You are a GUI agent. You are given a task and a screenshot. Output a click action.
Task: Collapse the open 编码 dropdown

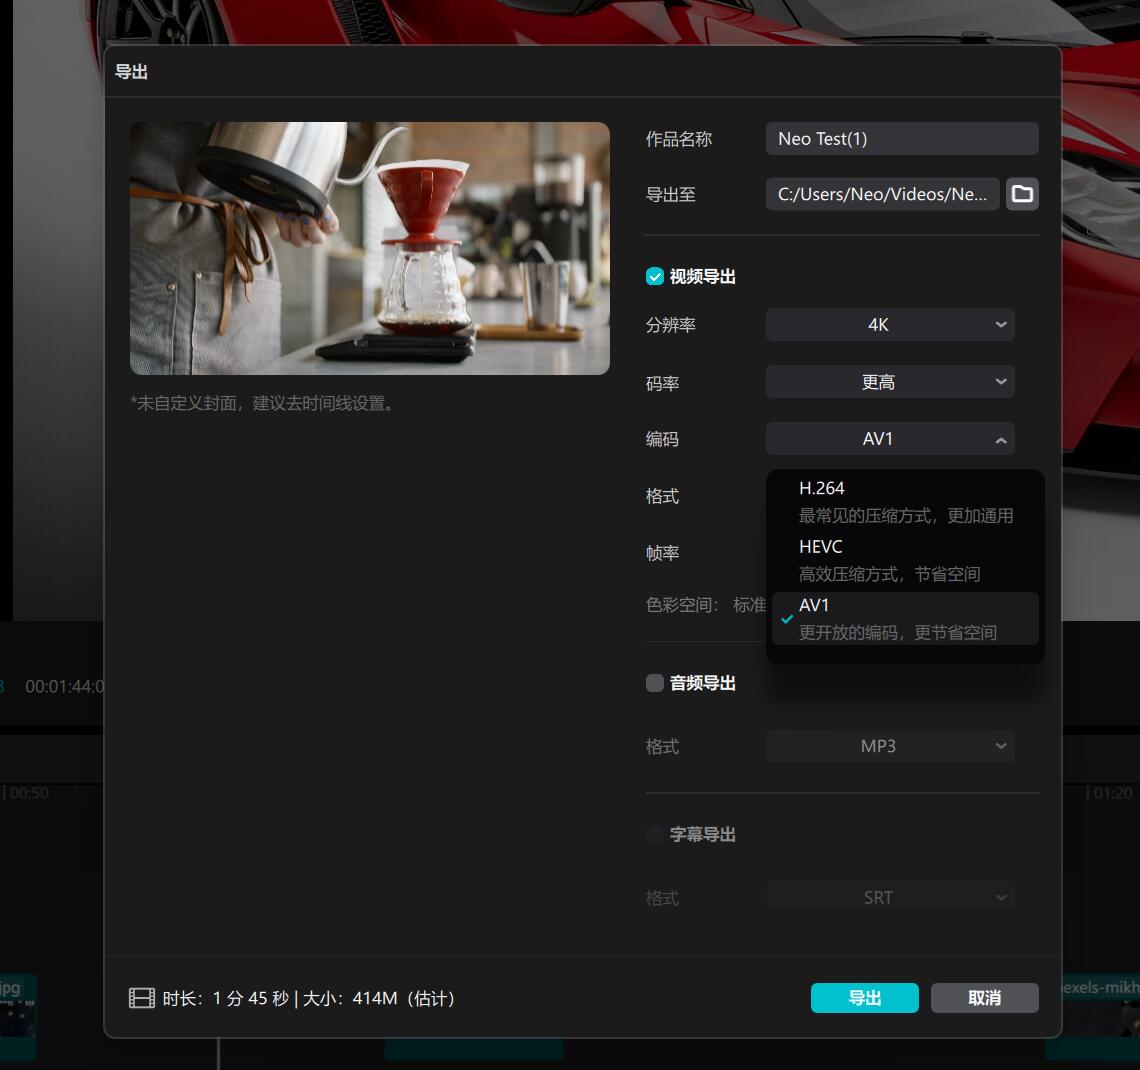coord(889,438)
